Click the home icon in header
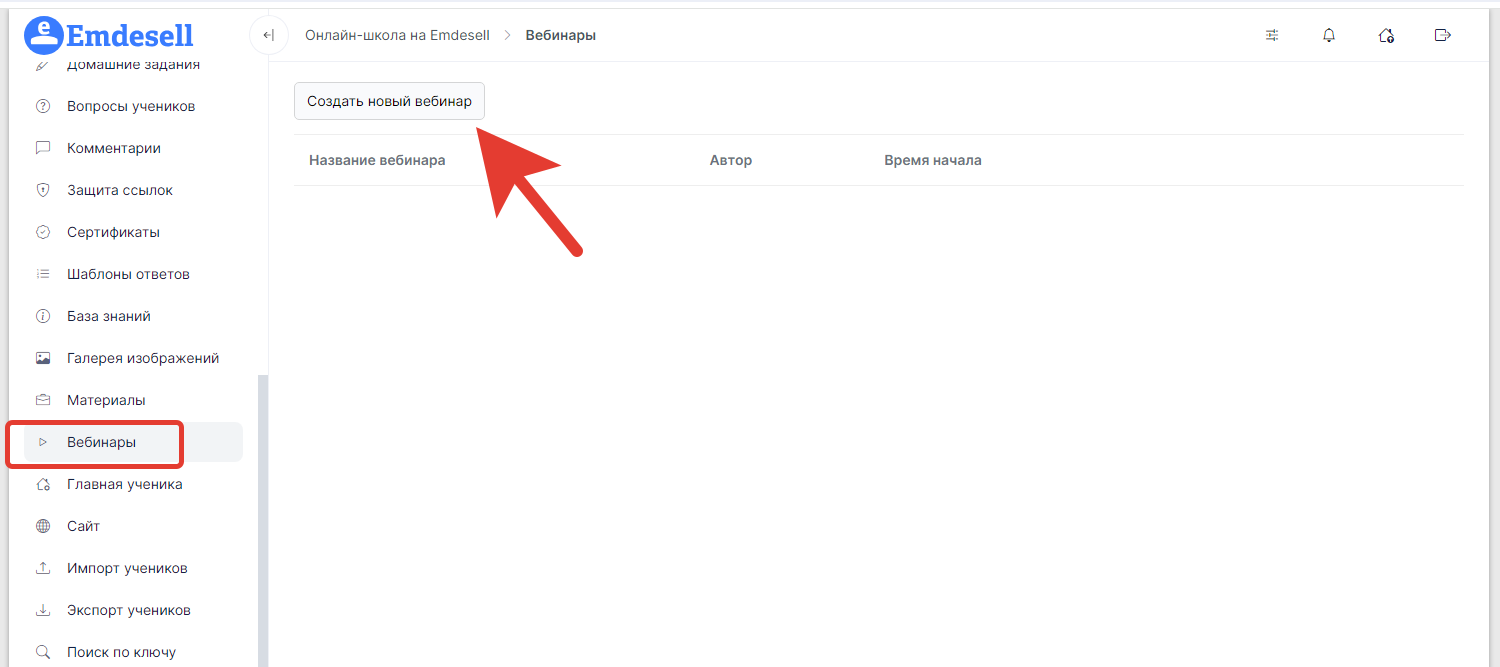This screenshot has height=667, width=1500. pos(1386,36)
